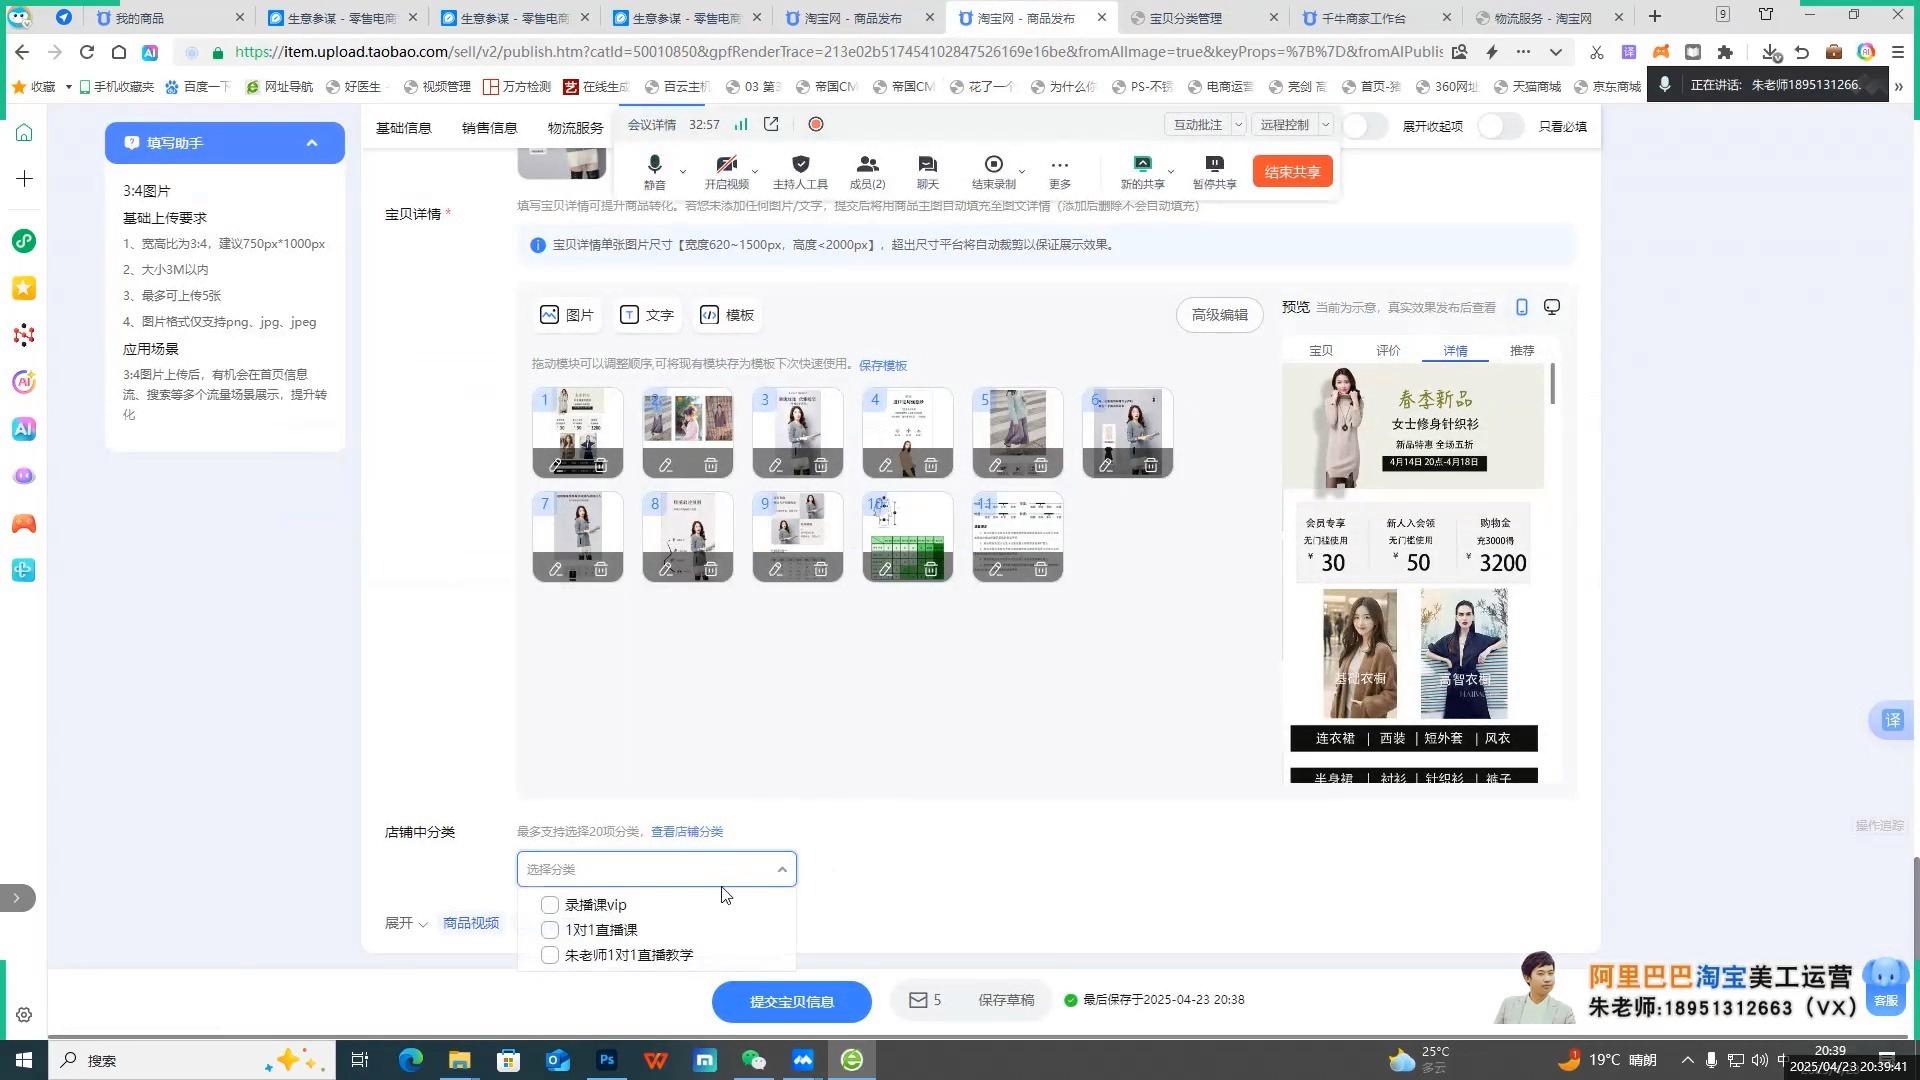Check the 录播课vip category checkbox
The width and height of the screenshot is (1920, 1080).
click(549, 905)
